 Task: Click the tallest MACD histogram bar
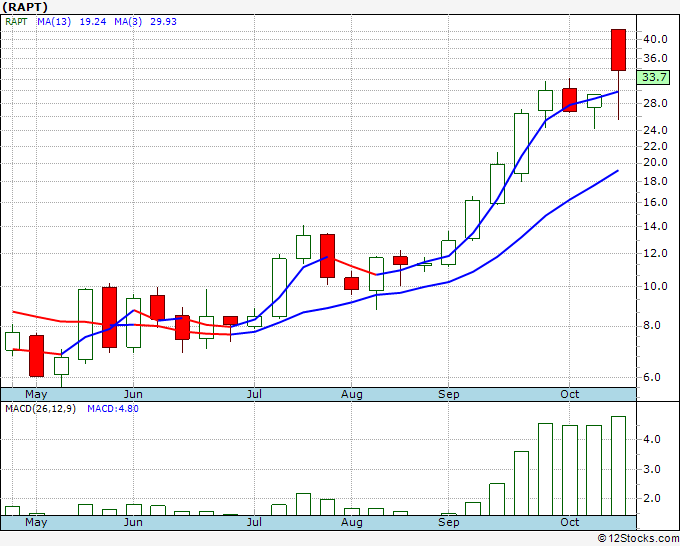tap(618, 466)
